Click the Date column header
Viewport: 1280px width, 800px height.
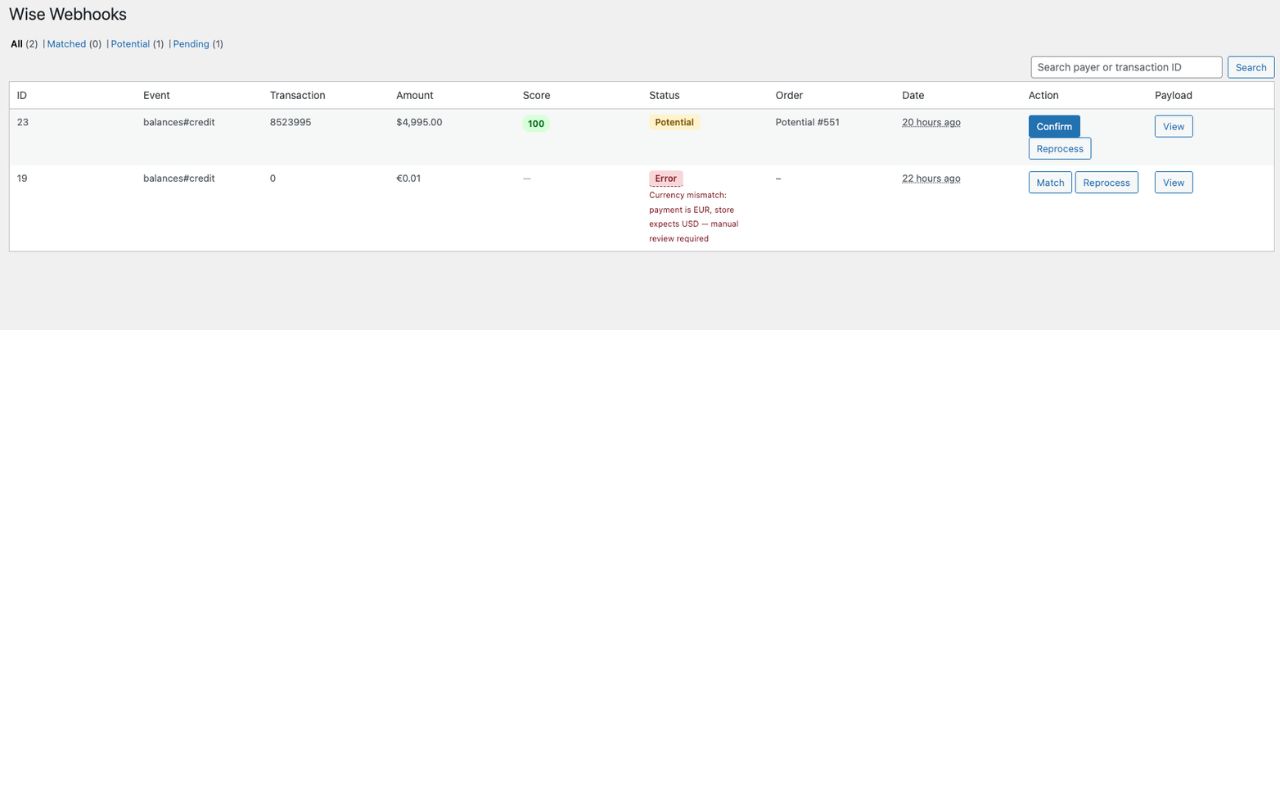[913, 96]
